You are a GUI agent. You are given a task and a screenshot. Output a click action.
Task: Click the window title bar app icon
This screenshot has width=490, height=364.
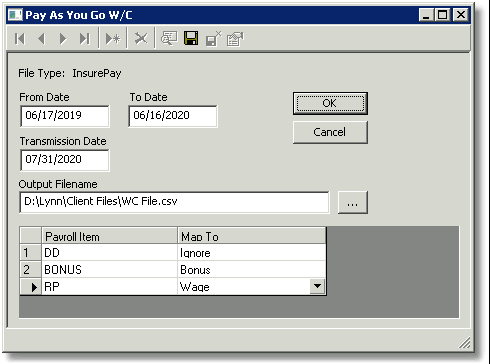[x=15, y=15]
